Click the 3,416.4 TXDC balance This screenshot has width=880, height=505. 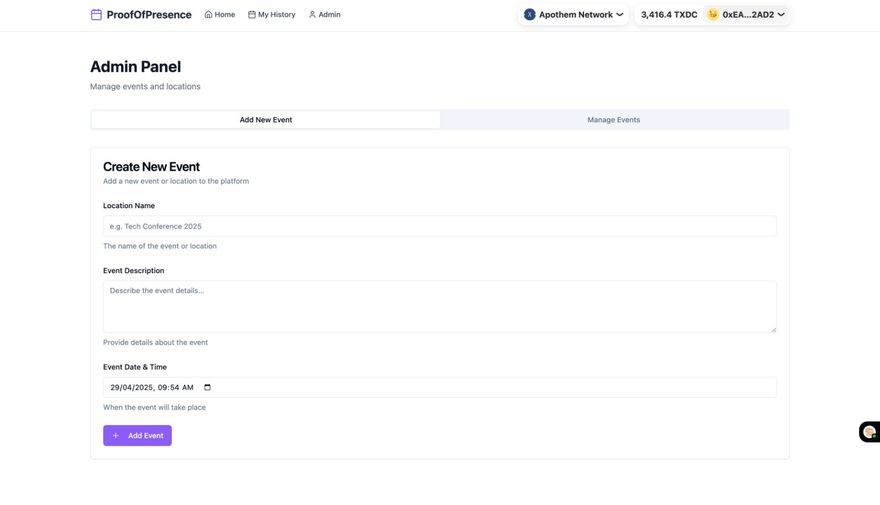point(669,15)
